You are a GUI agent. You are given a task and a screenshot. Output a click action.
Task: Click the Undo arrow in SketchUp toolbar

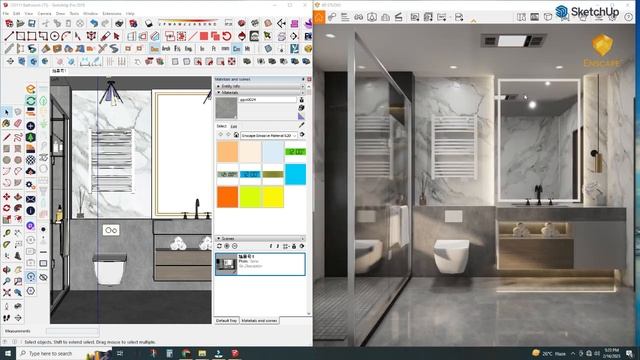point(94,23)
